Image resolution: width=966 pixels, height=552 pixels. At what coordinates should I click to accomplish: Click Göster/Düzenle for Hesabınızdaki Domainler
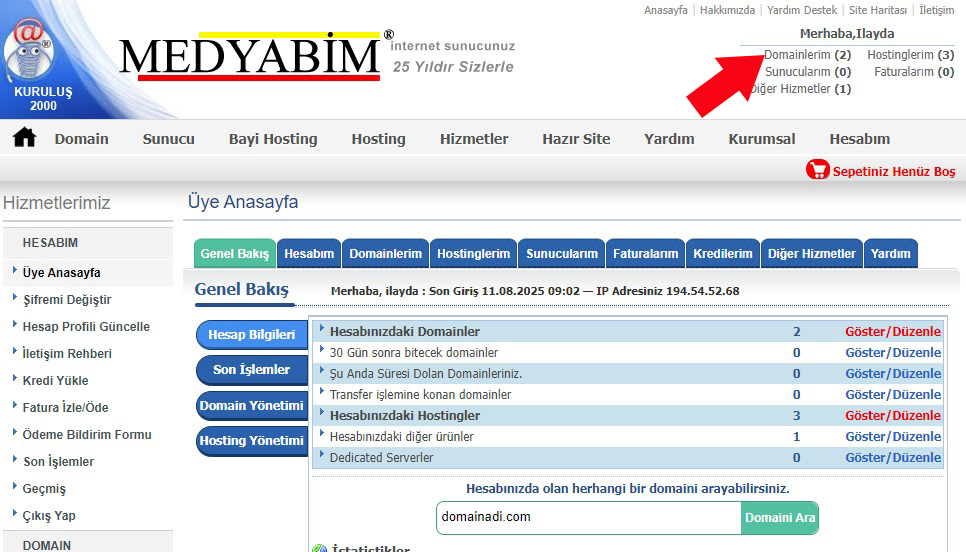pyautogui.click(x=893, y=331)
